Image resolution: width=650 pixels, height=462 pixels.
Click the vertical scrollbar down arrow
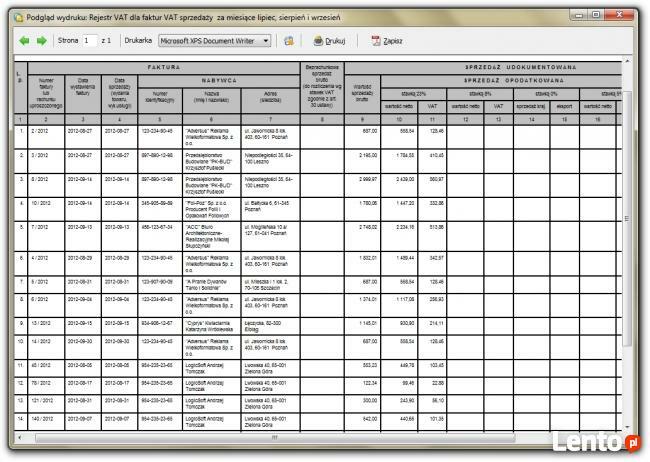(x=627, y=427)
